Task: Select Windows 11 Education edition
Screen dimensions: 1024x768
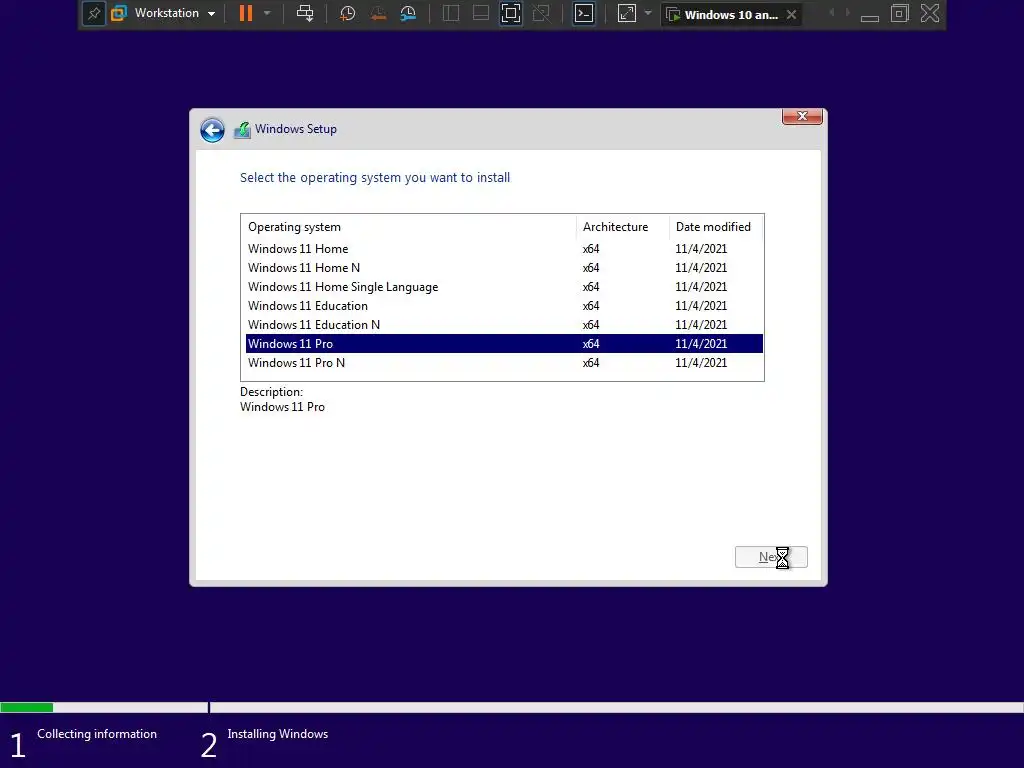Action: tap(504, 306)
